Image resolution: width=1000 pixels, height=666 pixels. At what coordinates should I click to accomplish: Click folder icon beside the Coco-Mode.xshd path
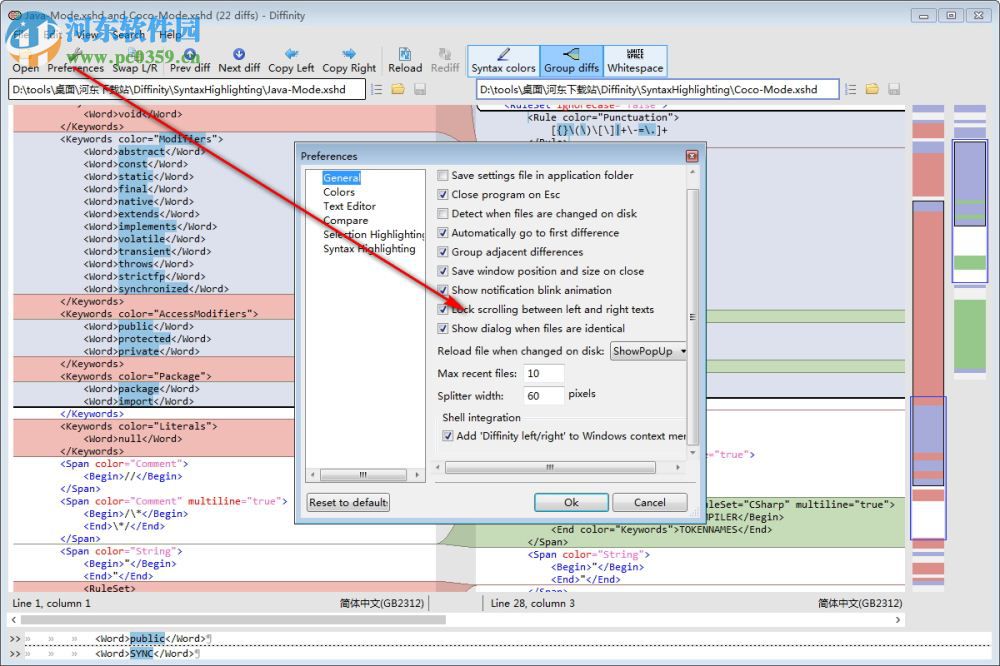872,89
